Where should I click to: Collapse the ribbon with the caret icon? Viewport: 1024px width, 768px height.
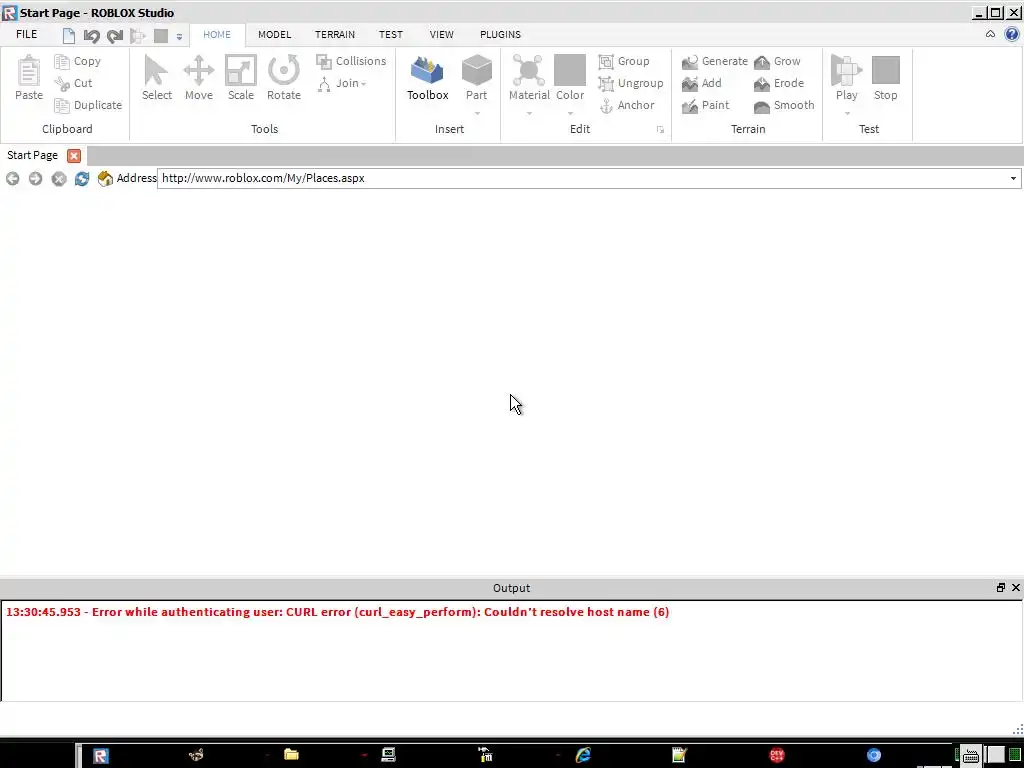[x=990, y=35]
